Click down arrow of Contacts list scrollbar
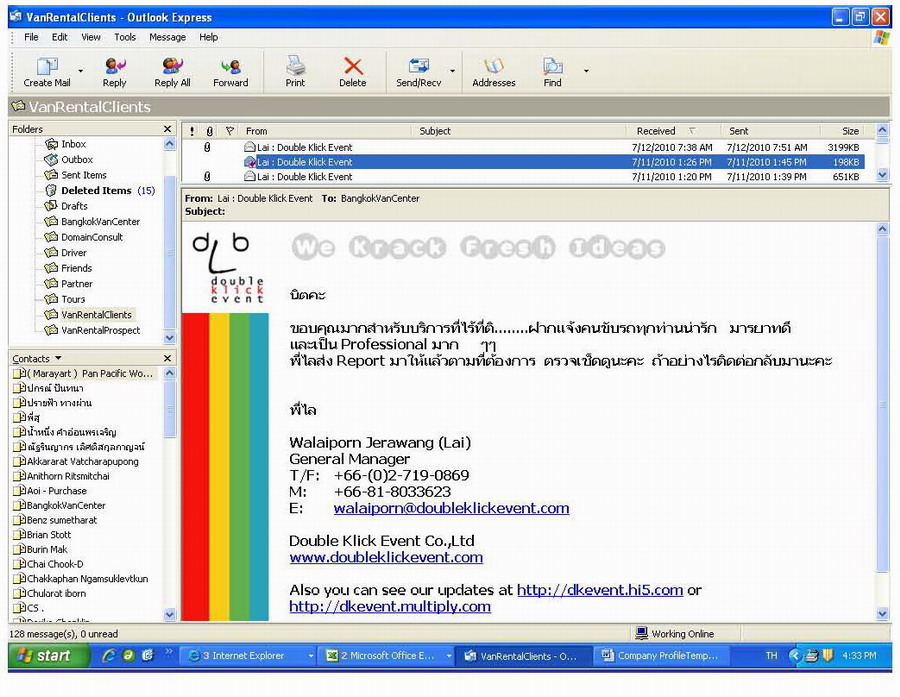Image resolution: width=900 pixels, height=697 pixels. (x=169, y=614)
